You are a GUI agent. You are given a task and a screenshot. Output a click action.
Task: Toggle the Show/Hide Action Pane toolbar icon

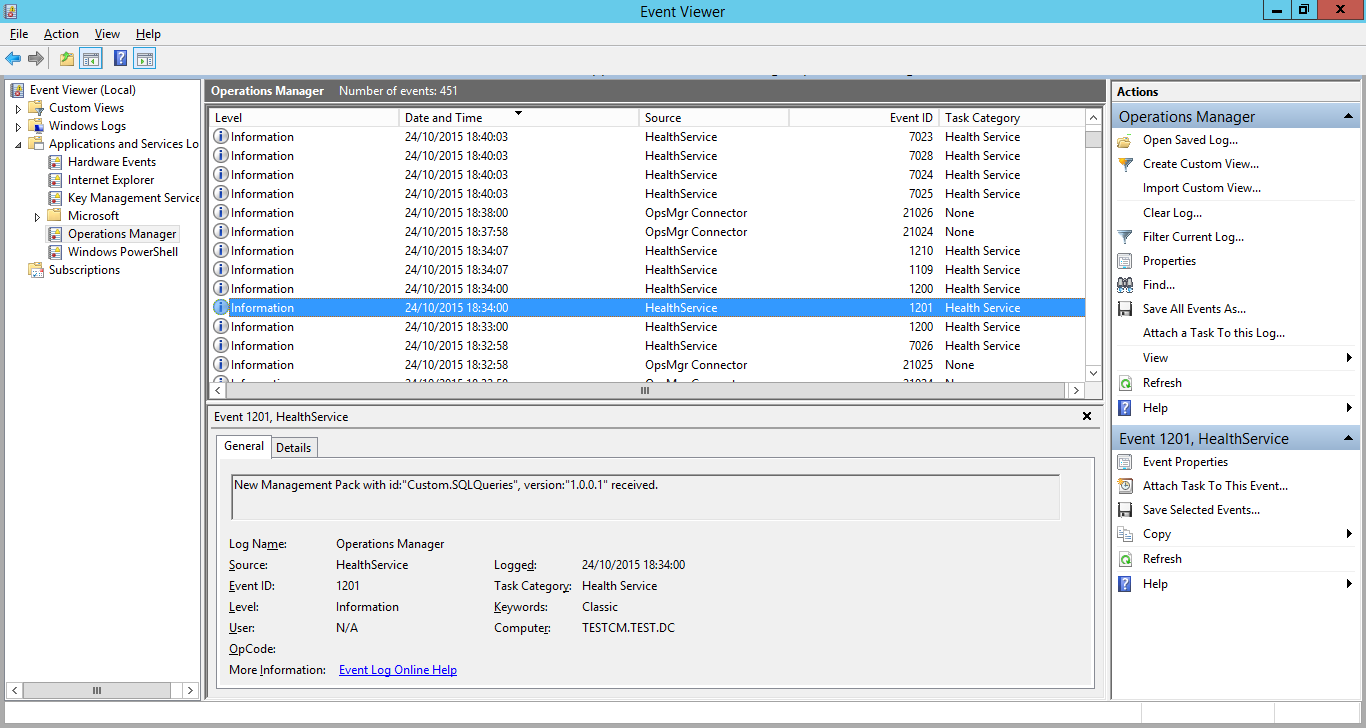click(145, 59)
